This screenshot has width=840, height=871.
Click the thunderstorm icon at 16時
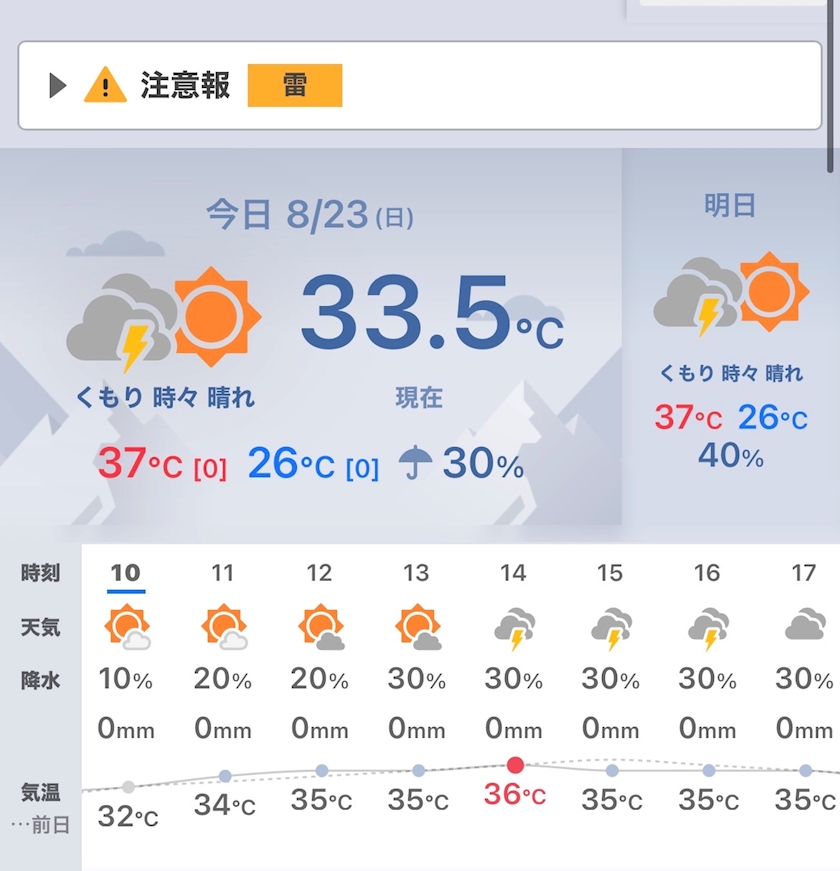pyautogui.click(x=708, y=629)
